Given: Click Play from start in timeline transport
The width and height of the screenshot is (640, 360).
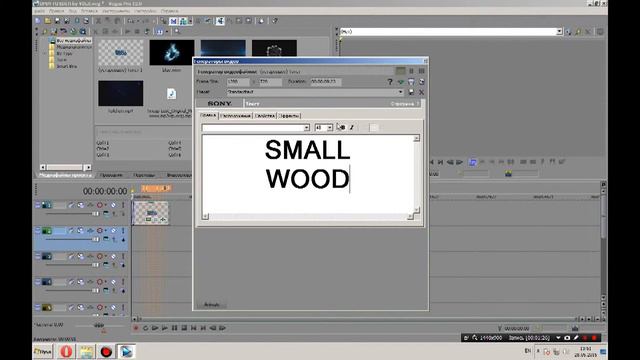Looking at the screenshot, I should point(155,328).
